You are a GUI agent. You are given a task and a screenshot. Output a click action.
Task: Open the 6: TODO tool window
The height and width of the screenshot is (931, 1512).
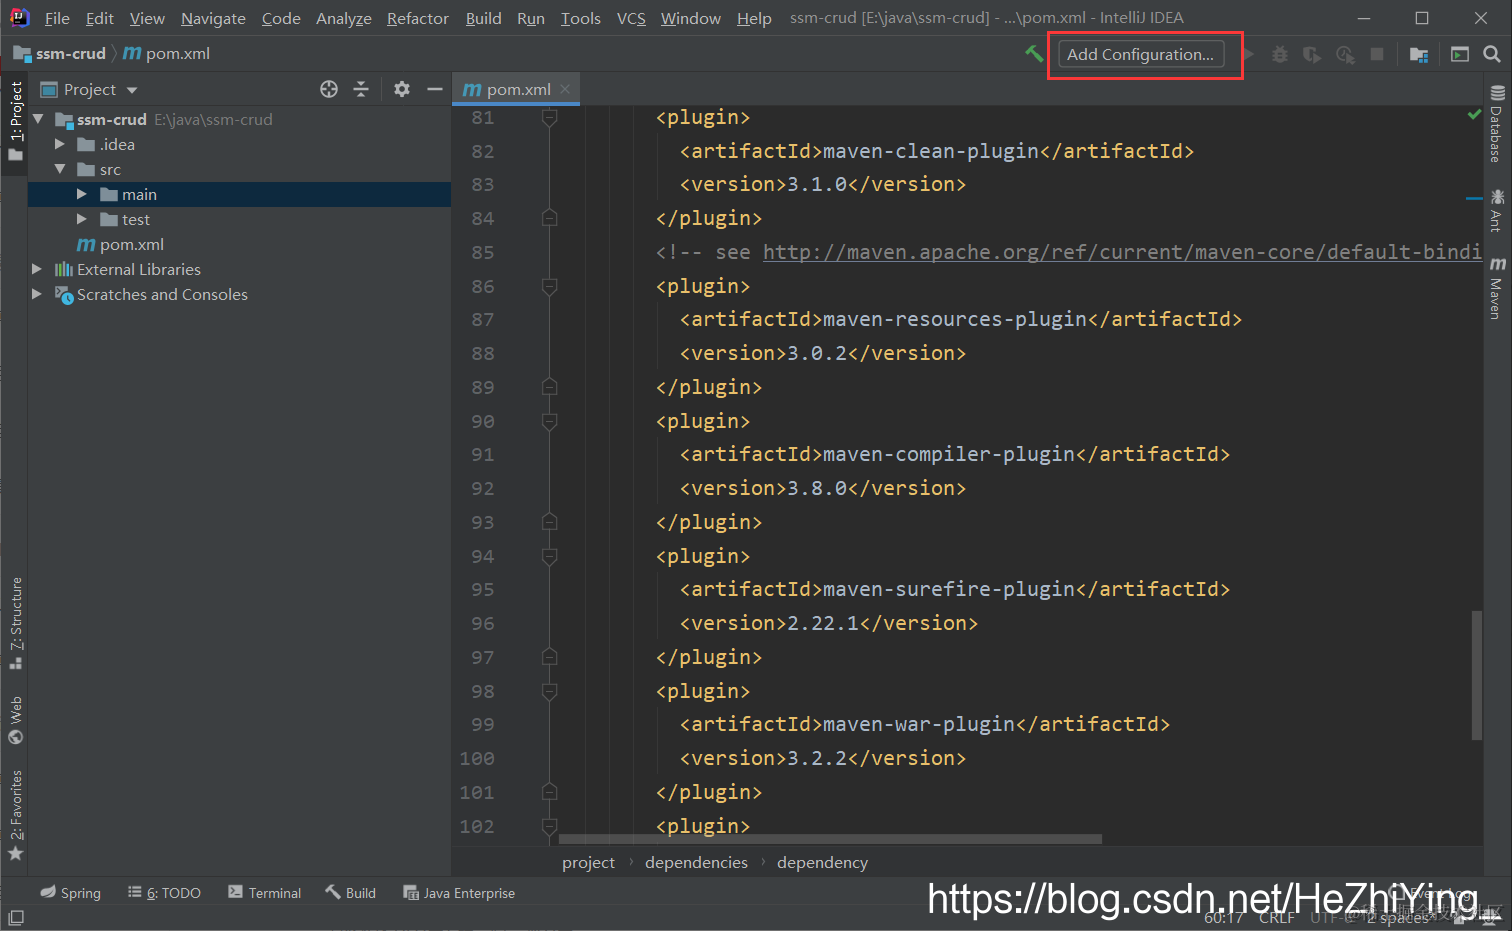164,893
